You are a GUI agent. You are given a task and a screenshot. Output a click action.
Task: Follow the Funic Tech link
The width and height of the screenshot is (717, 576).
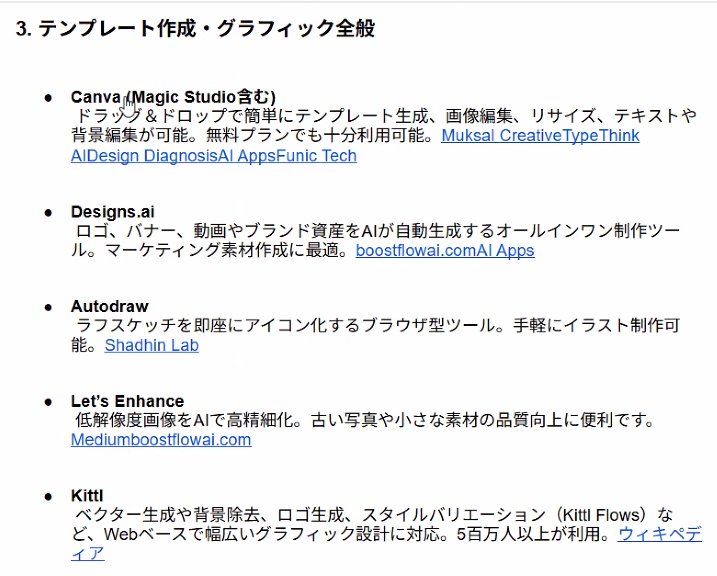[318, 156]
